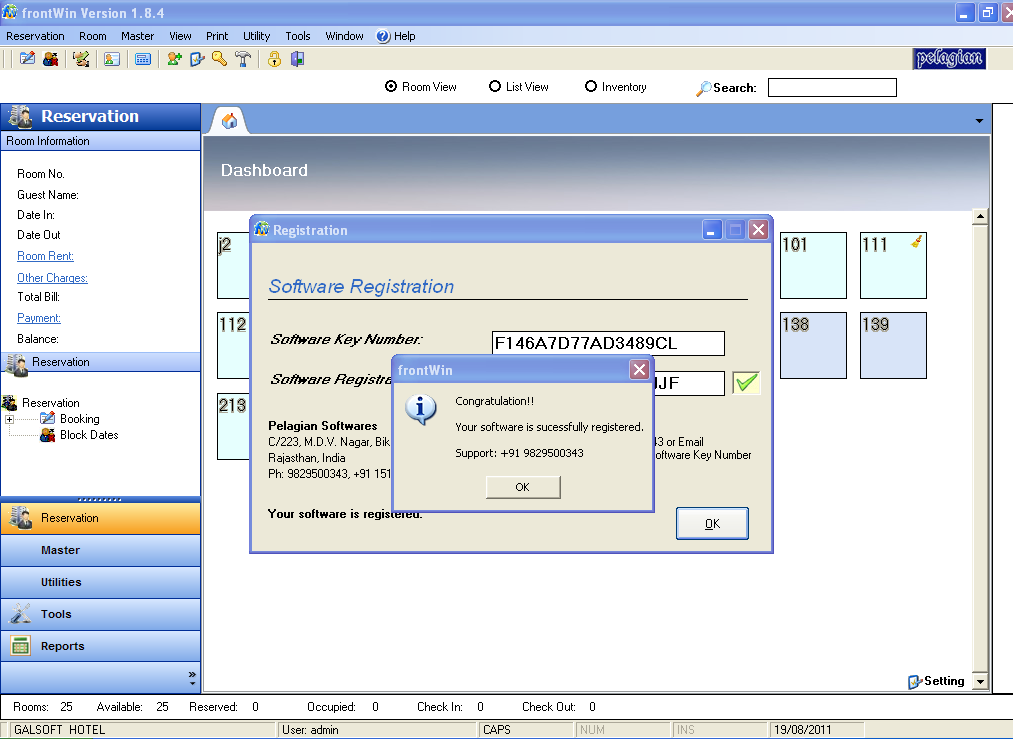Click the Block Dates tree item icon
This screenshot has height=739, width=1013.
click(x=47, y=435)
